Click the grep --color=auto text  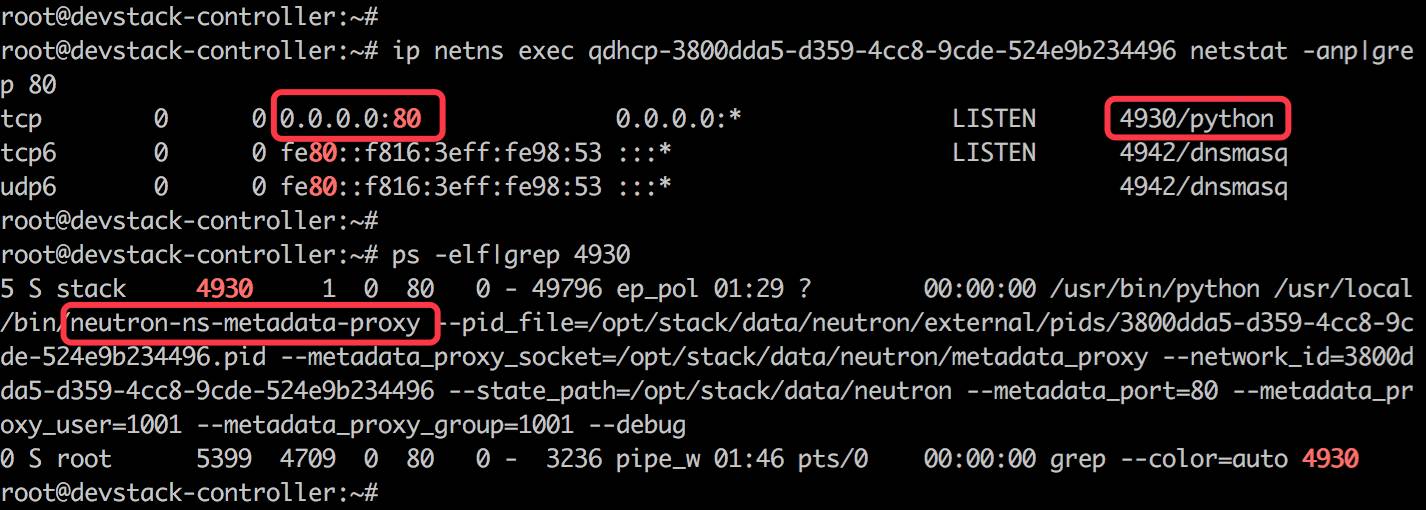point(1168,460)
